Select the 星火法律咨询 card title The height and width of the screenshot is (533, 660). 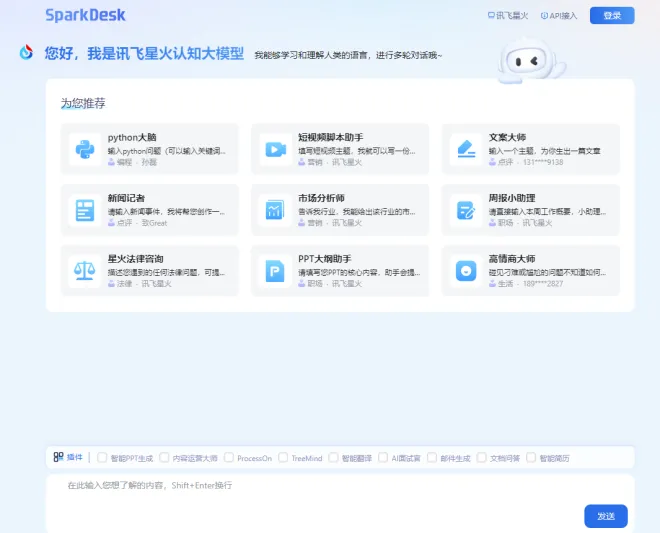coord(136,259)
